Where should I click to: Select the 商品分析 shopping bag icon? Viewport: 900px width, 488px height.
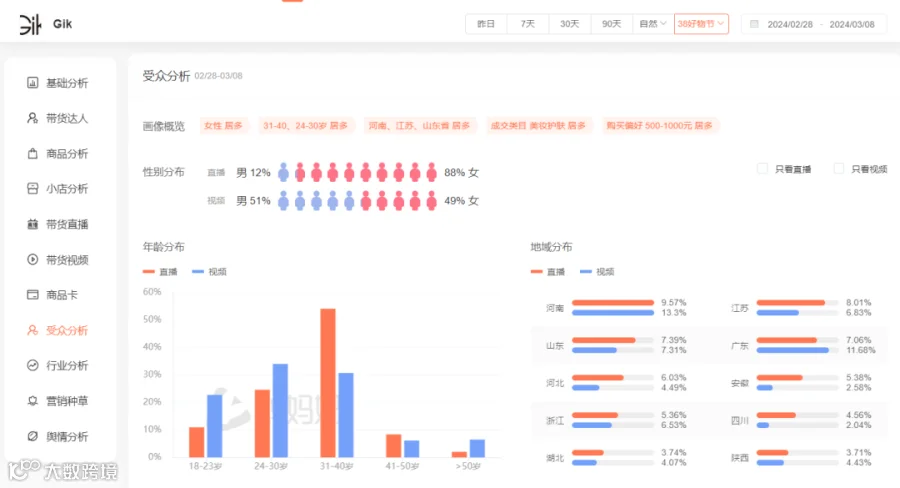coord(33,153)
